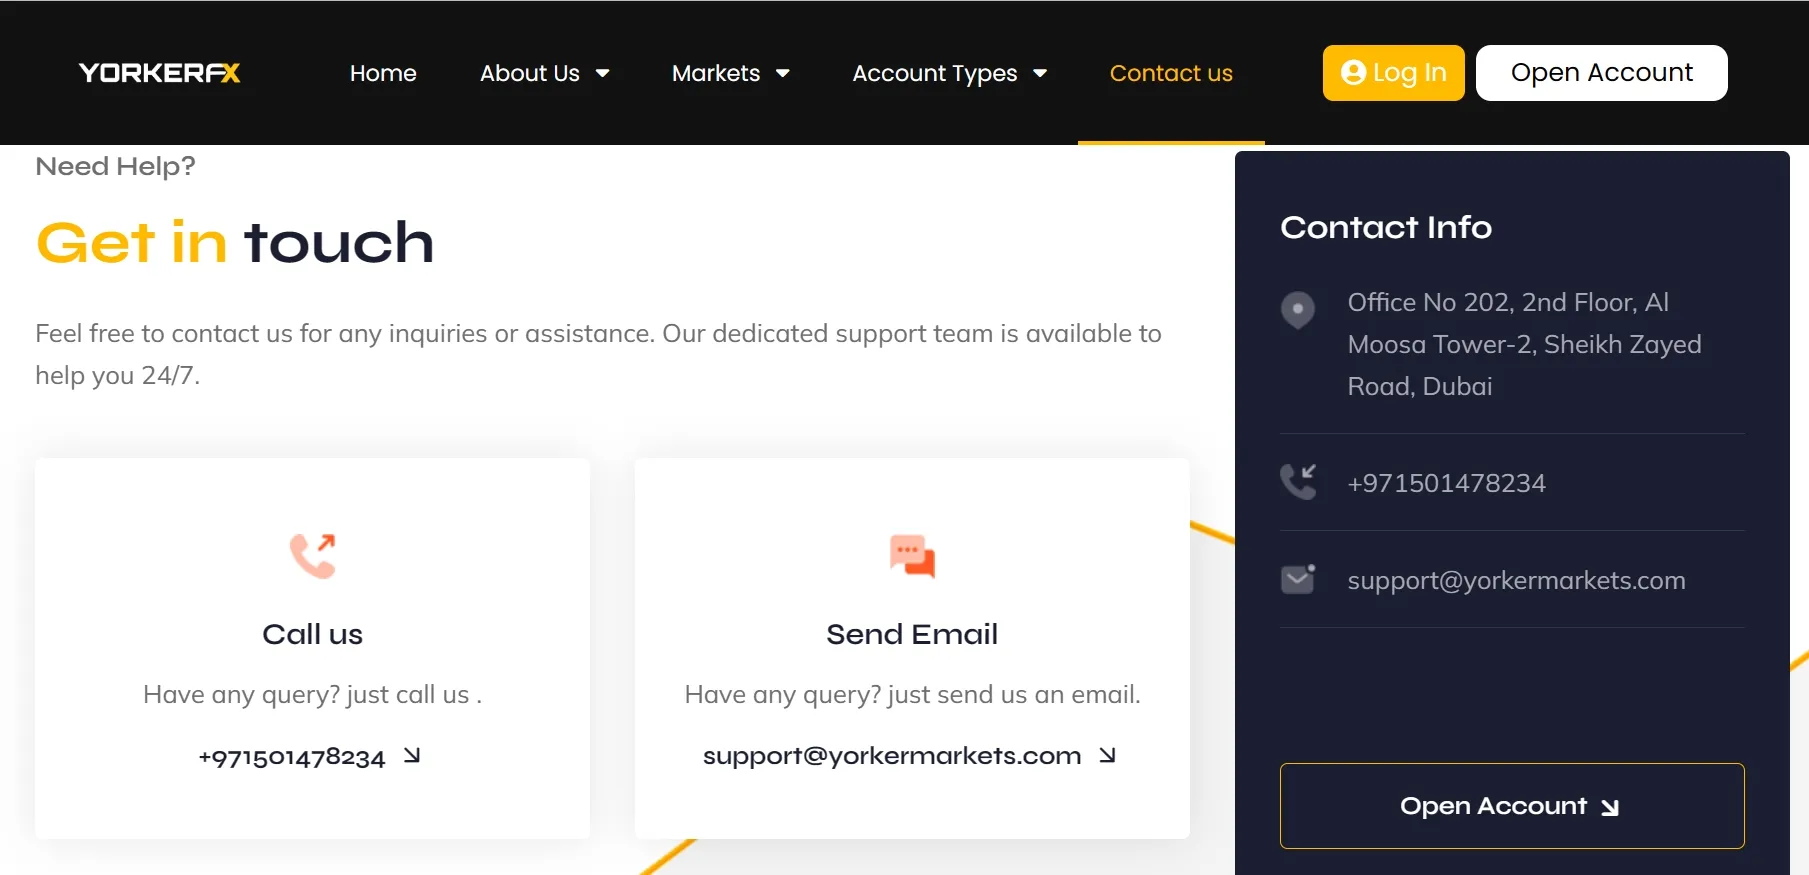
Task: Open the About Us menu
Action: click(x=529, y=73)
